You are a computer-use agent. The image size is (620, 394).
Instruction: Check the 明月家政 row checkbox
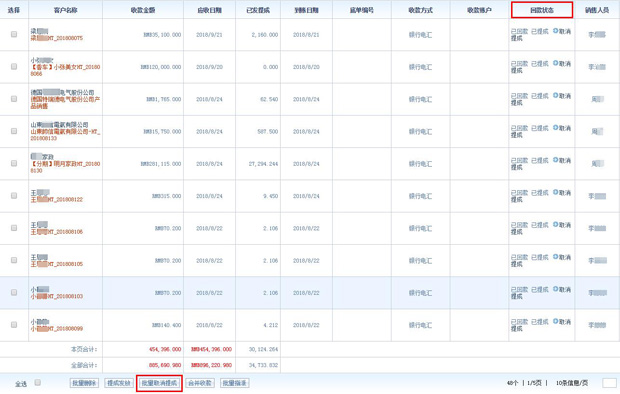14,163
